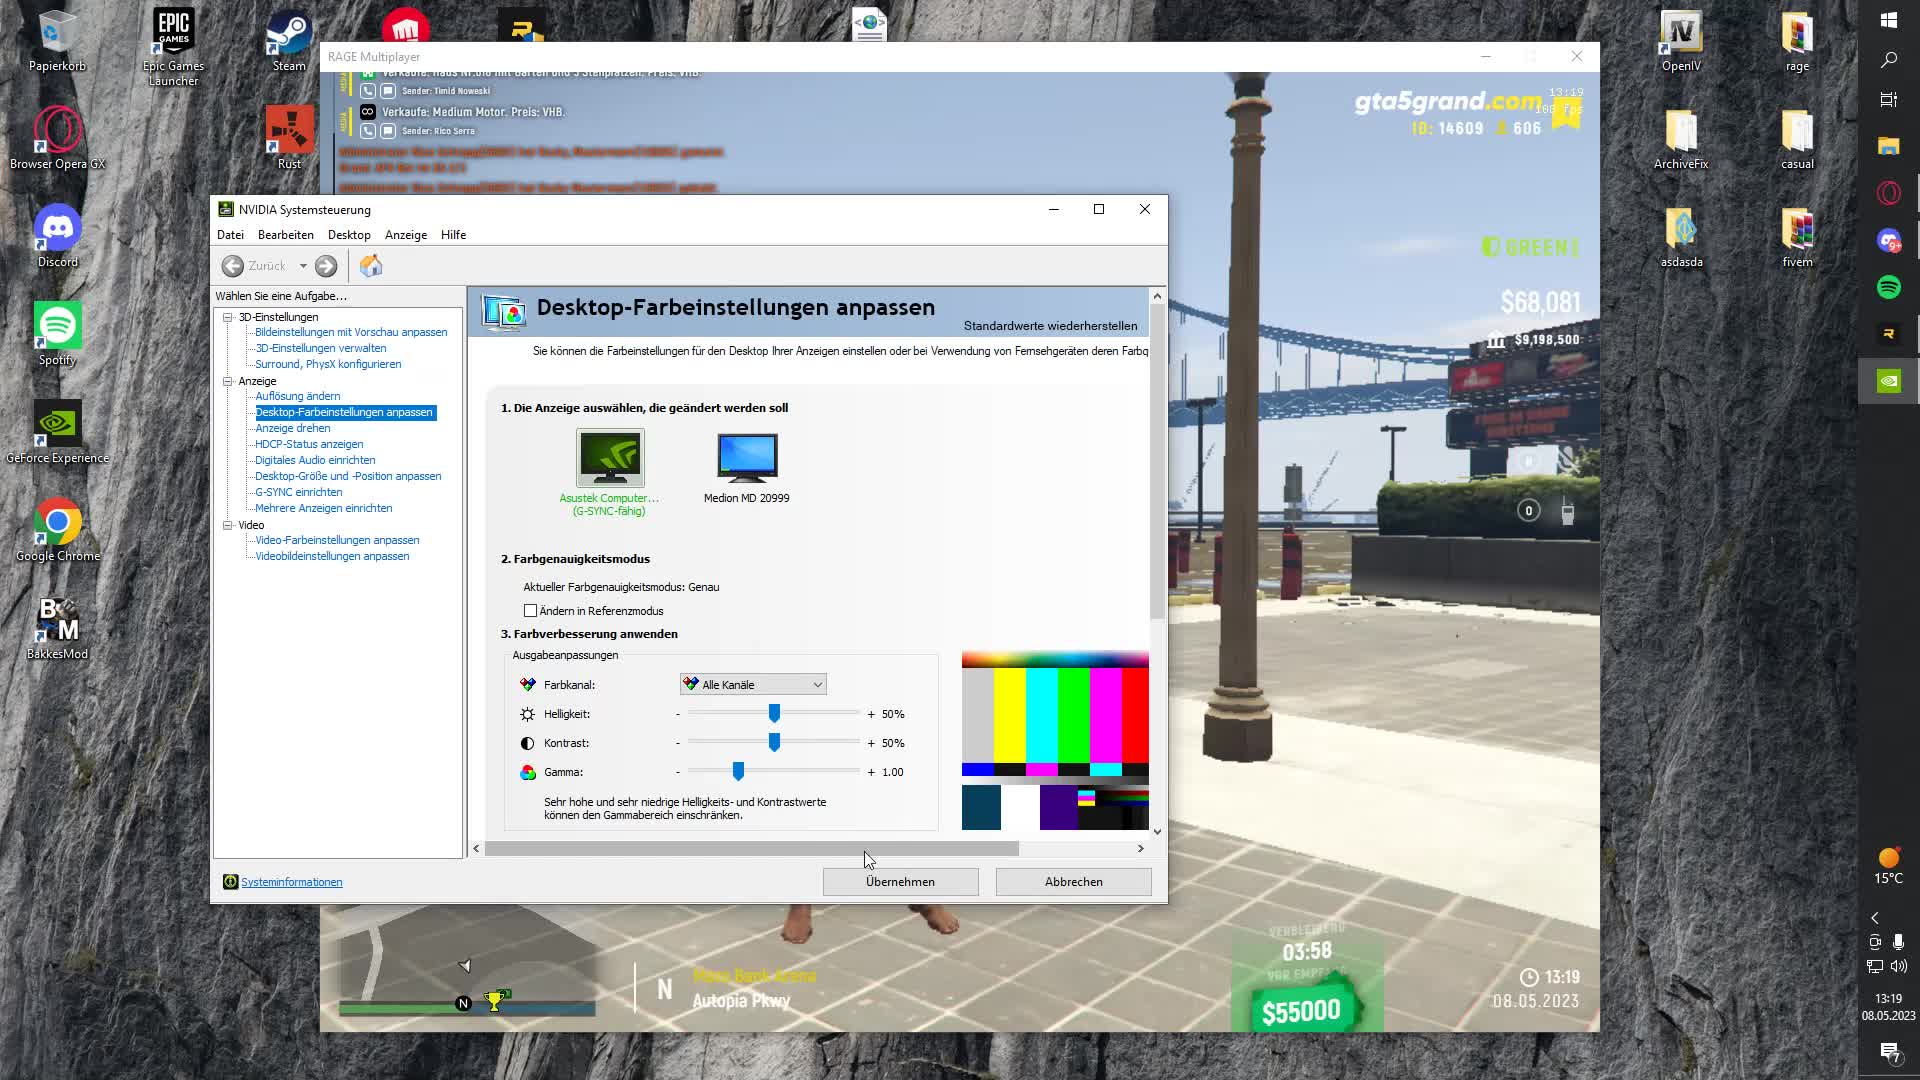Click Spotify icon in the taskbar
This screenshot has height=1080, width=1920.
[1888, 287]
